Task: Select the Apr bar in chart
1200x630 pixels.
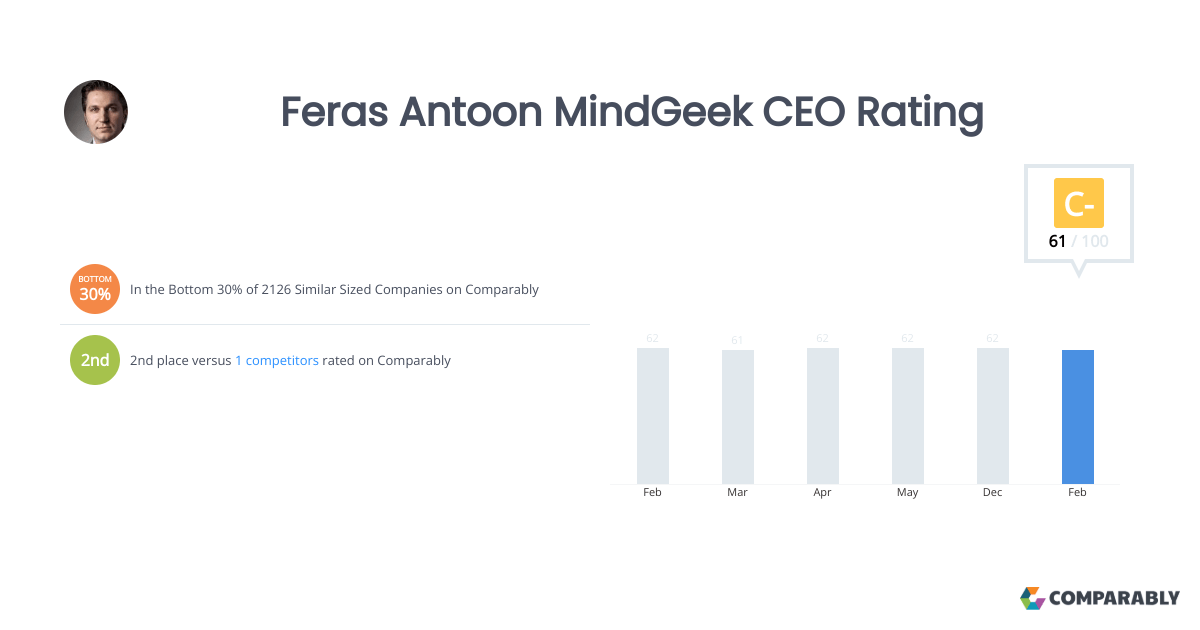Action: point(823,416)
